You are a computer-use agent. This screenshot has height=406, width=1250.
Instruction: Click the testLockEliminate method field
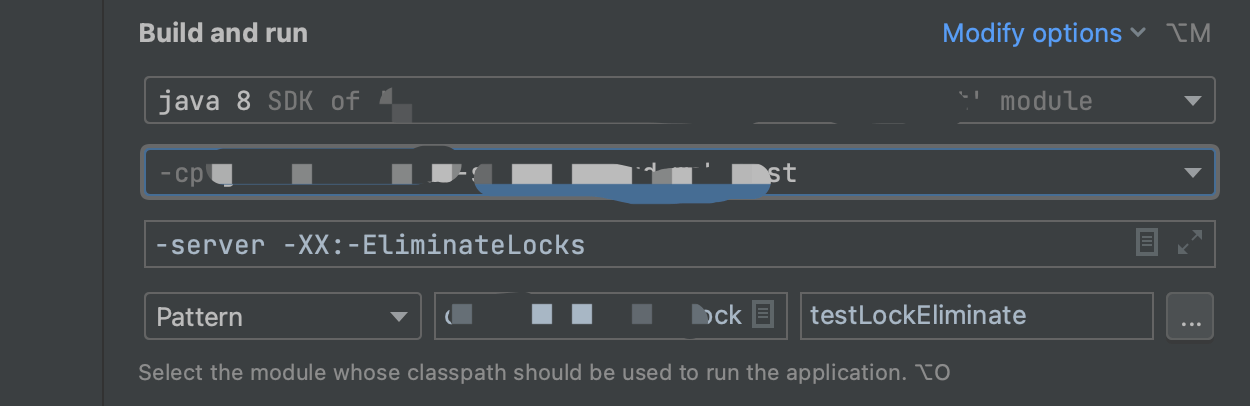pos(976,316)
